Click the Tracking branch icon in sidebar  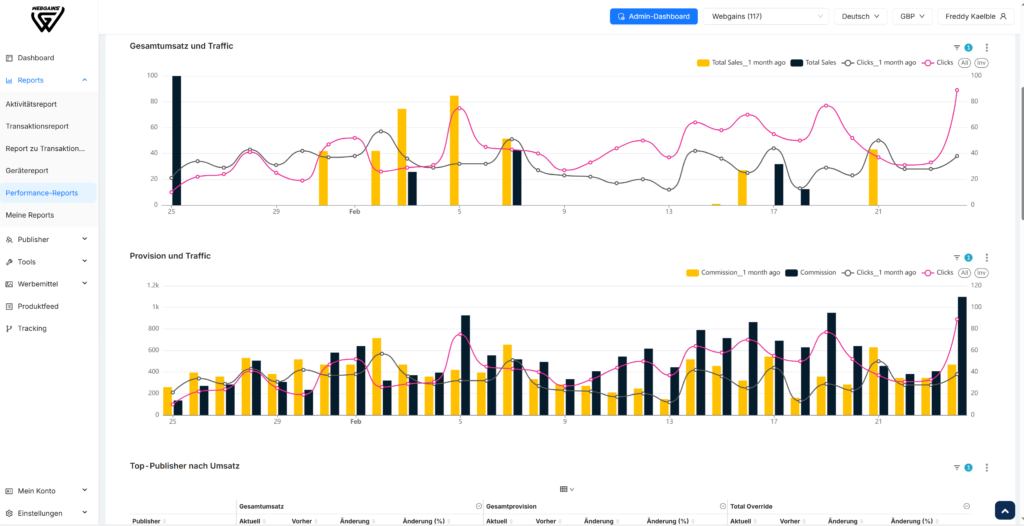9,329
